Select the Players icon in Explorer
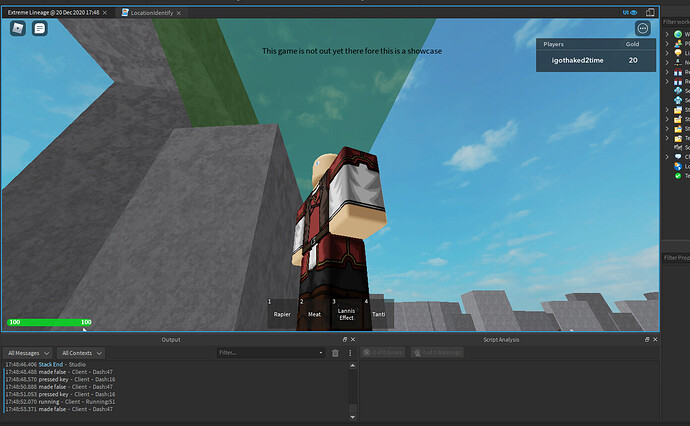This screenshot has width=690, height=426. (678, 44)
